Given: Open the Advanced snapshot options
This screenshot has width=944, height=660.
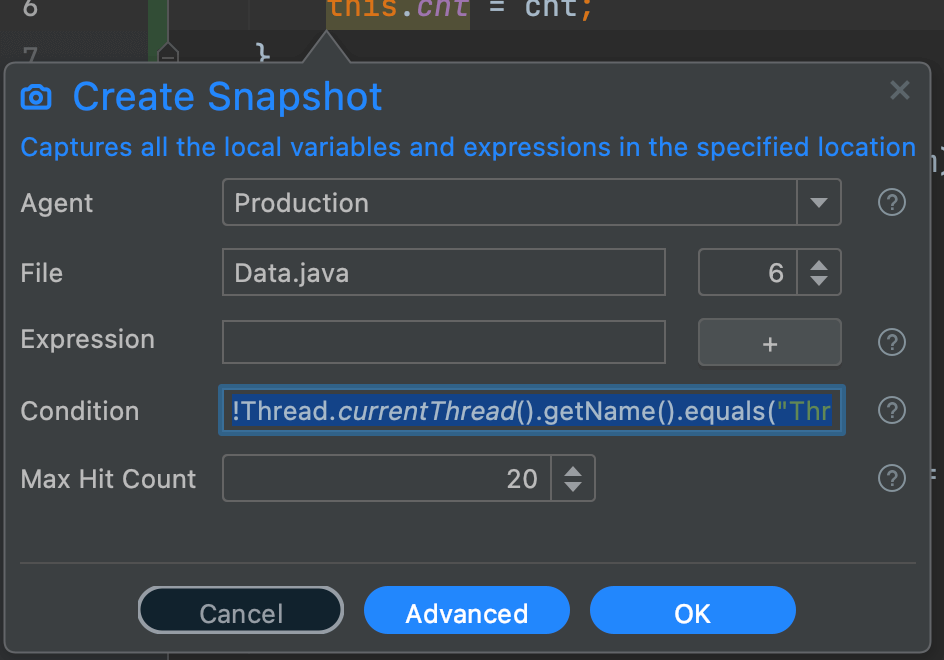Looking at the screenshot, I should (x=466, y=612).
